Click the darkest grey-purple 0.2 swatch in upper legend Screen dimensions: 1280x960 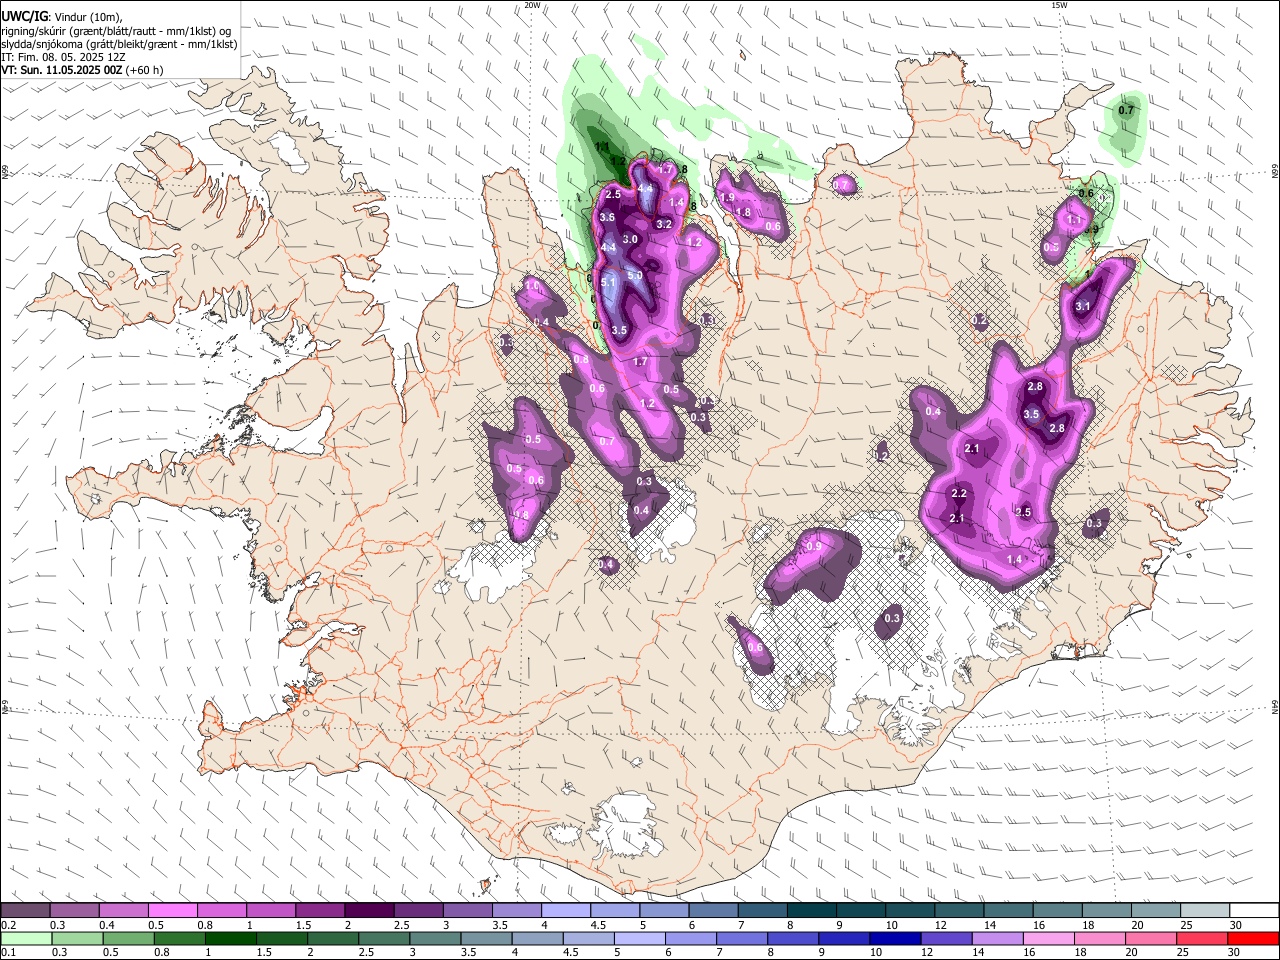click(x=25, y=911)
